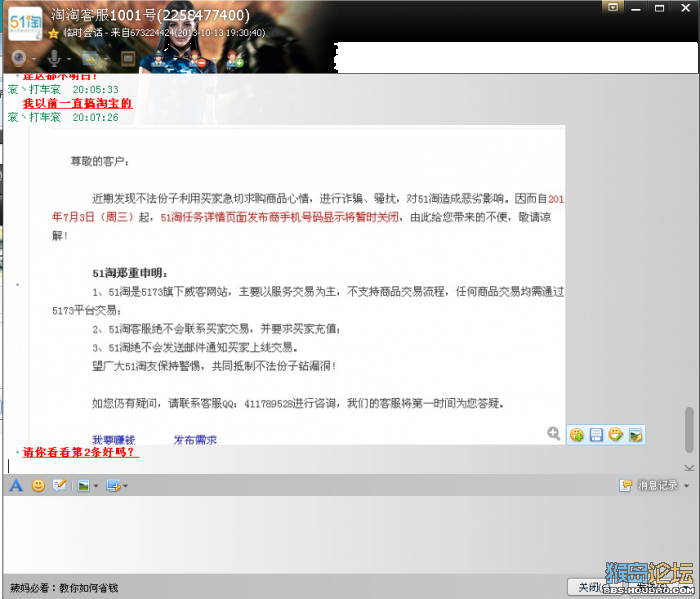Open 消息记录 message history
Screen dimensions: 700x599
[x=649, y=485]
